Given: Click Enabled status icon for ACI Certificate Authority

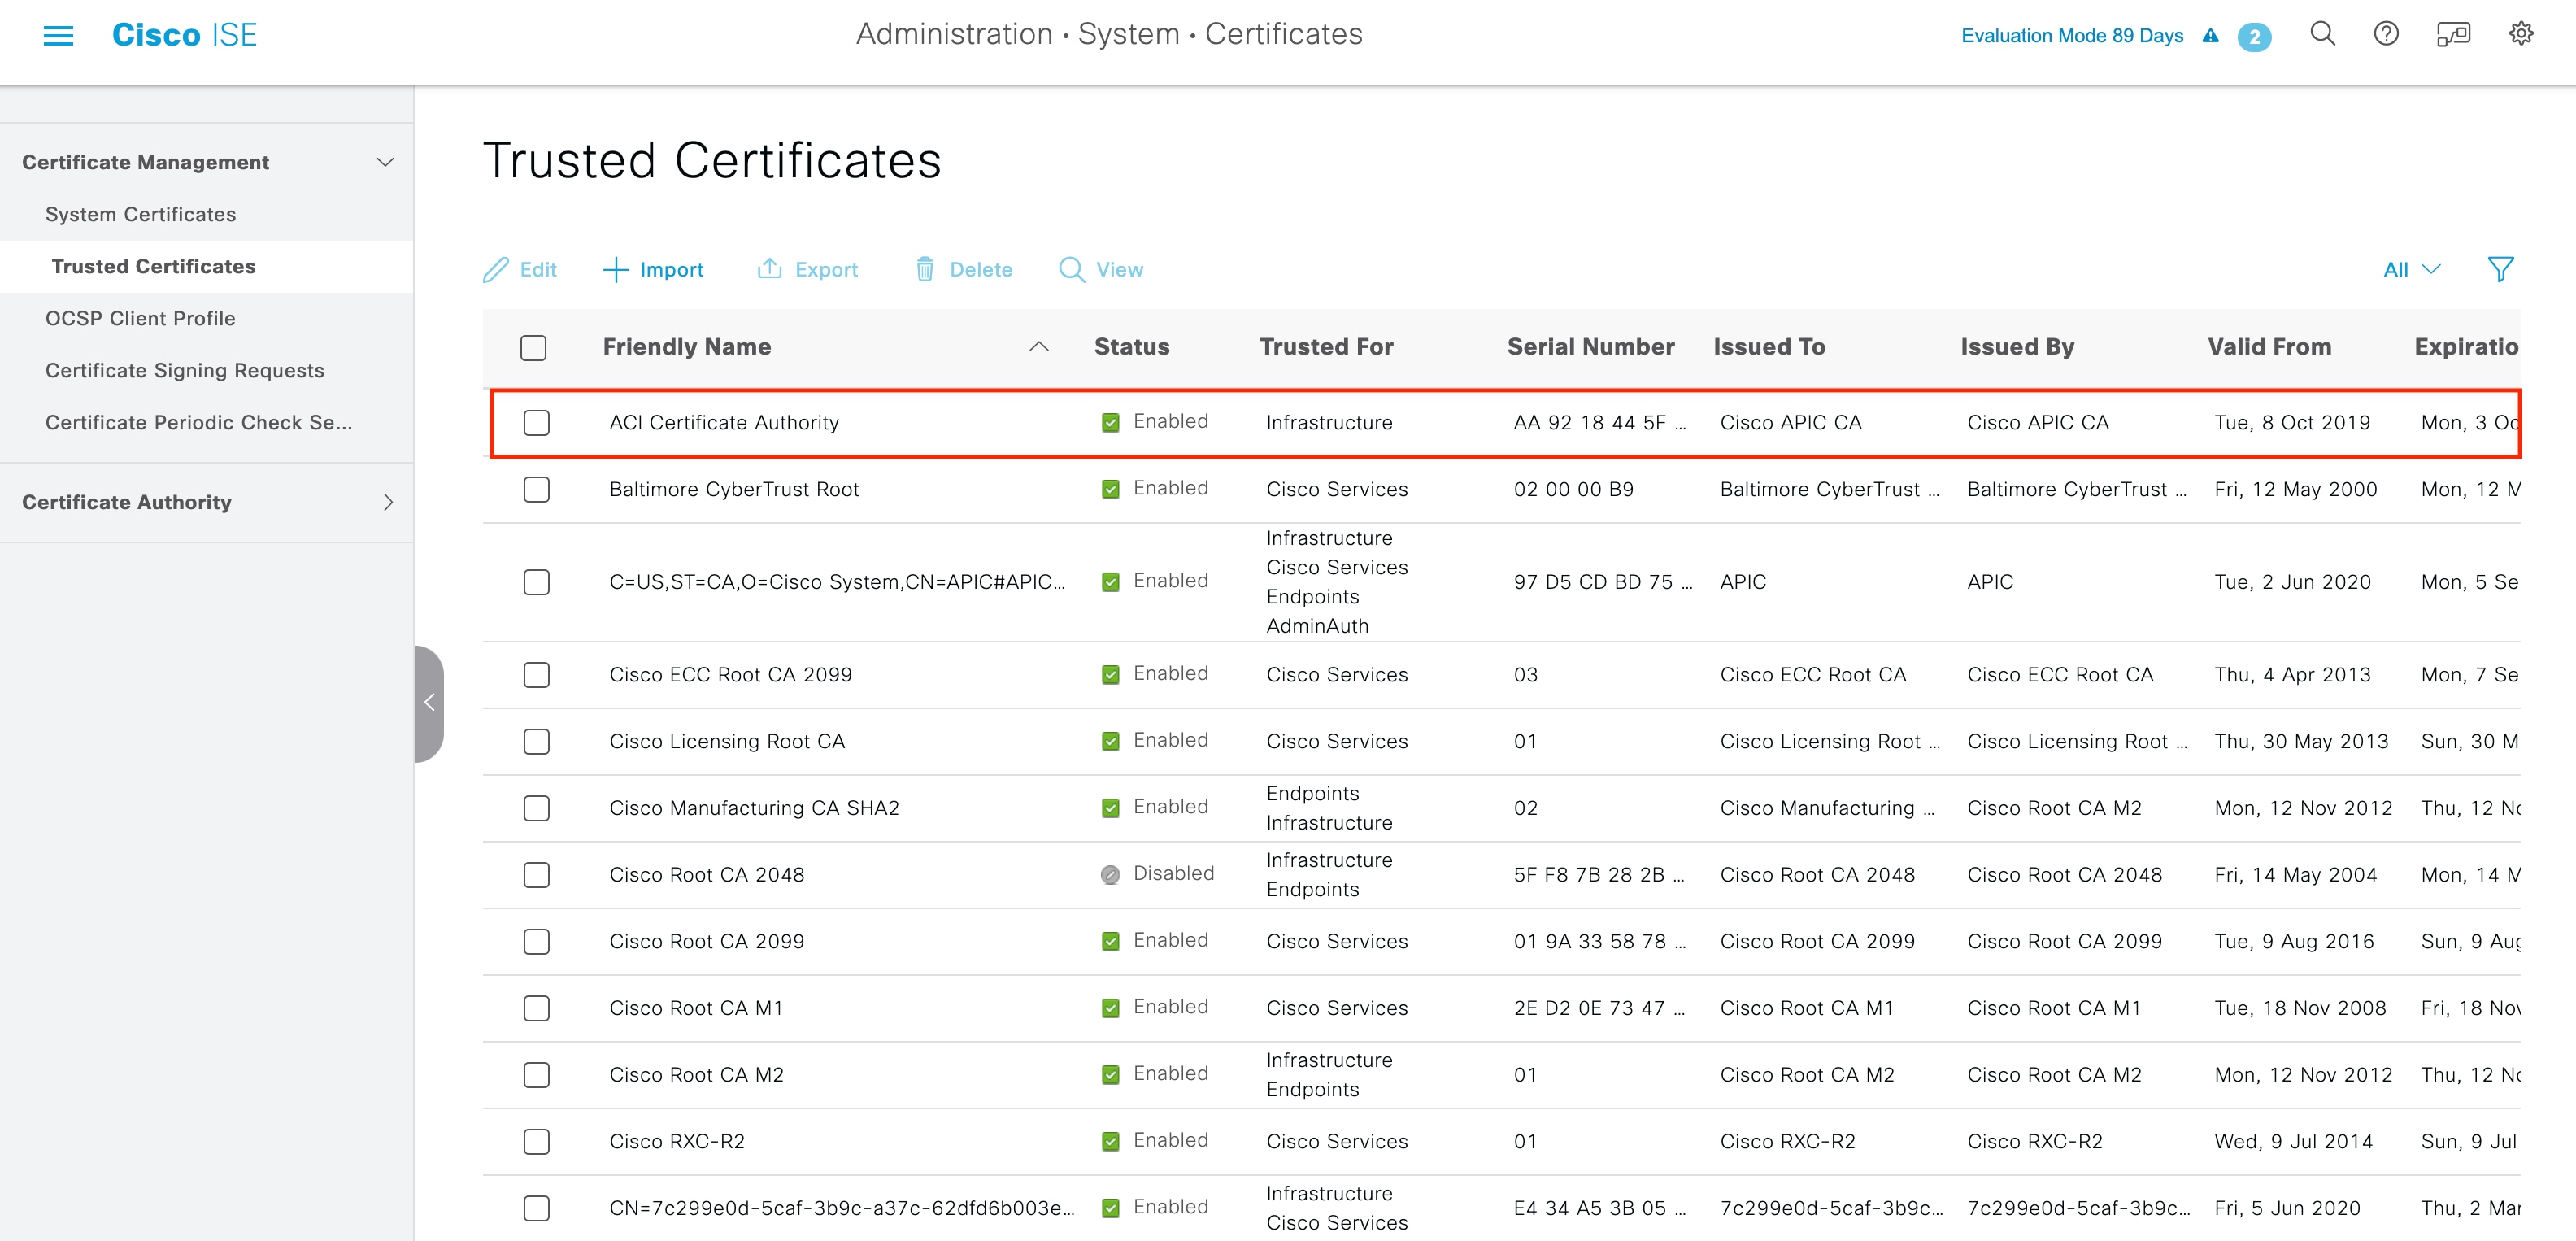Looking at the screenshot, I should pyautogui.click(x=1110, y=422).
